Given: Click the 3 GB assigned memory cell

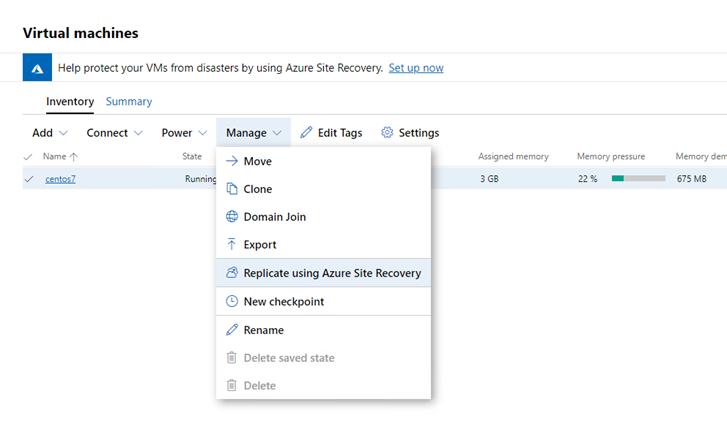Looking at the screenshot, I should tap(489, 179).
